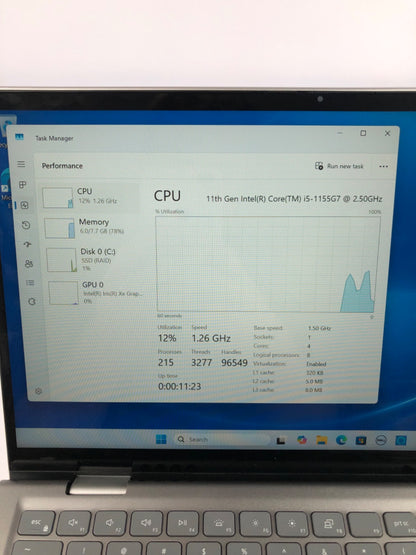Open the Services page icon
The height and width of the screenshot is (555, 416).
(x=32, y=301)
